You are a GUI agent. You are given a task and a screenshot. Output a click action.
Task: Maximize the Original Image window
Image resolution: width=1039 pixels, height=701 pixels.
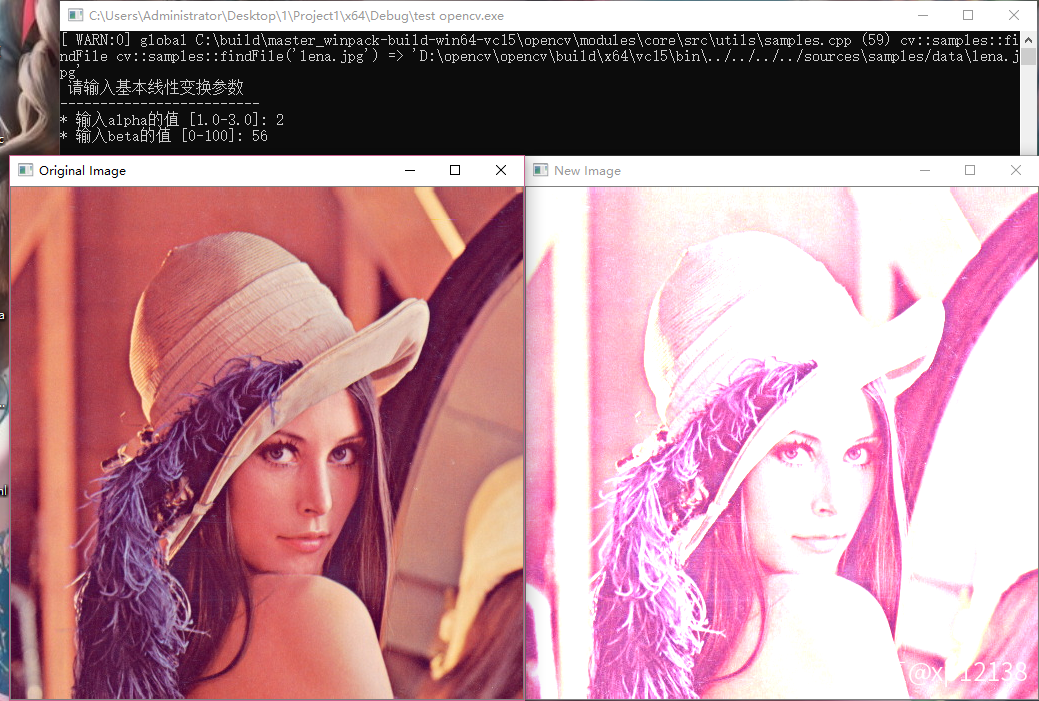point(455,170)
